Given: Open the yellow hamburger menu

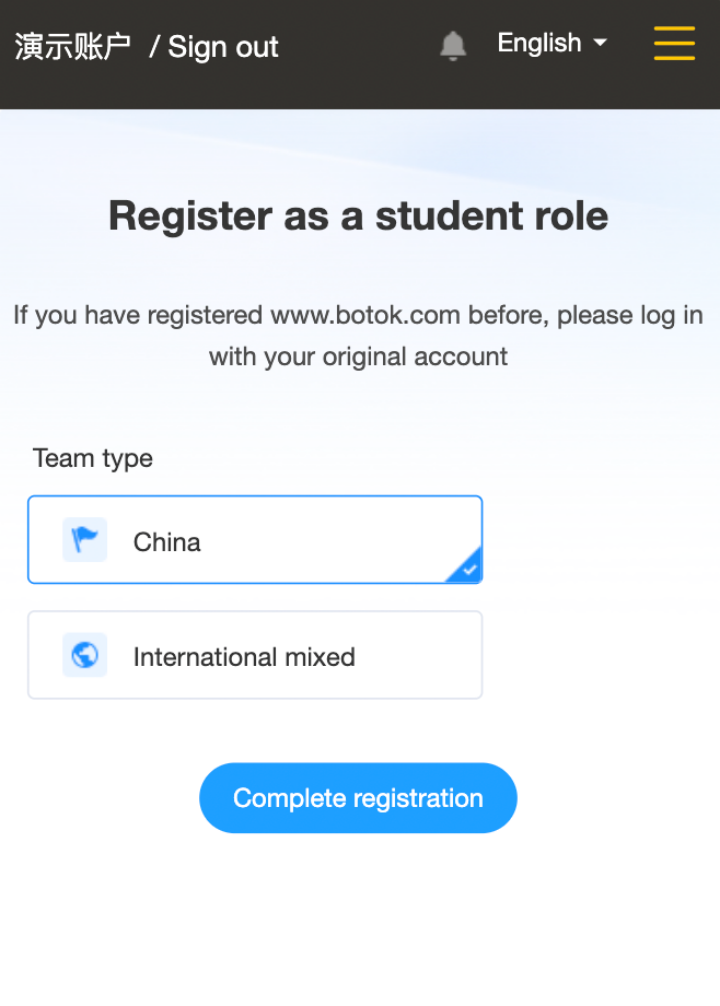Looking at the screenshot, I should pyautogui.click(x=674, y=43).
